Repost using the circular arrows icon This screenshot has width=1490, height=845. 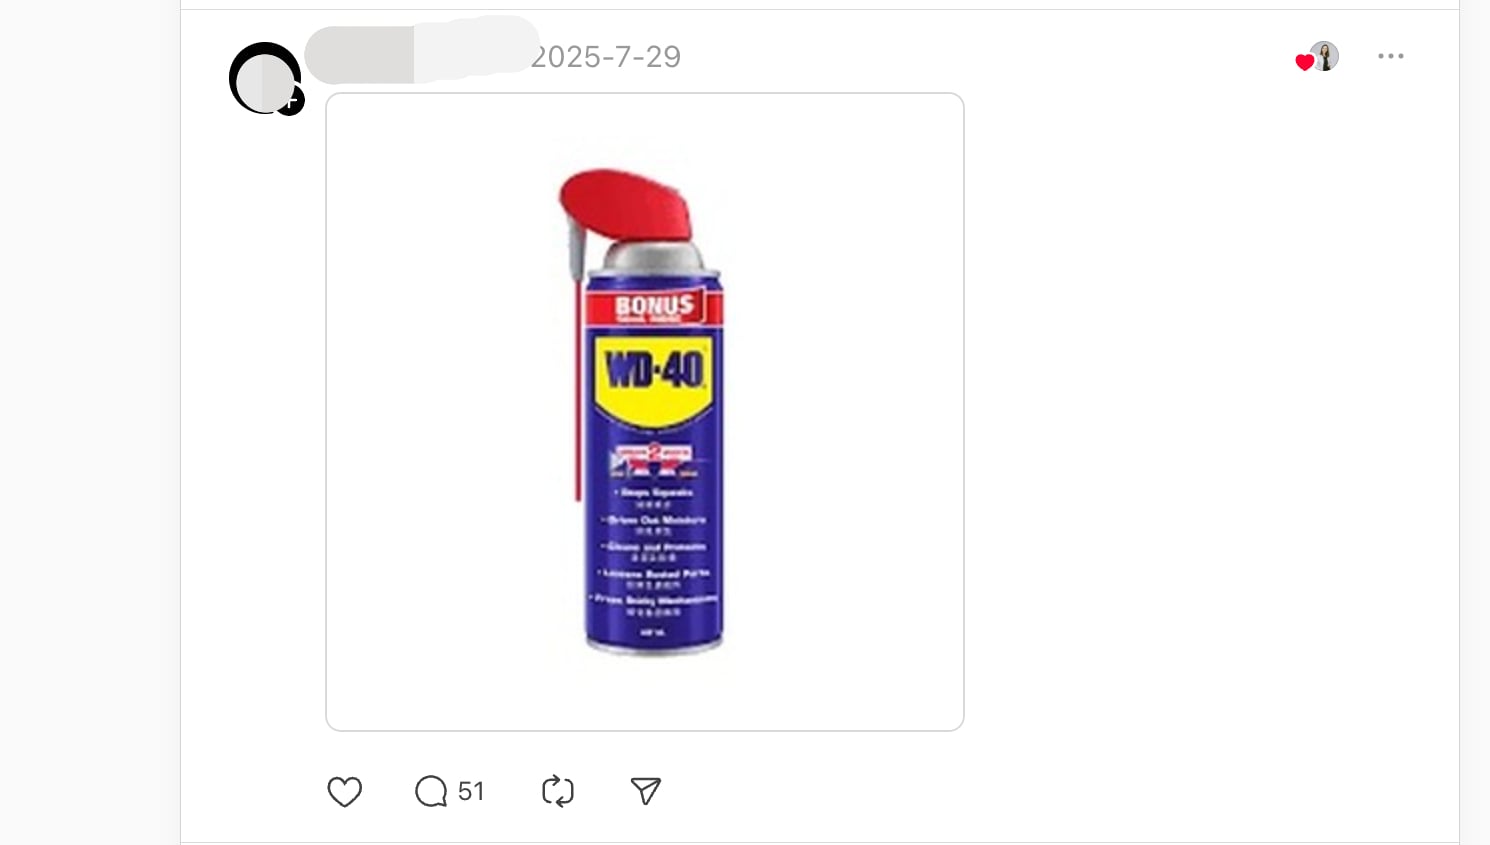click(x=558, y=792)
